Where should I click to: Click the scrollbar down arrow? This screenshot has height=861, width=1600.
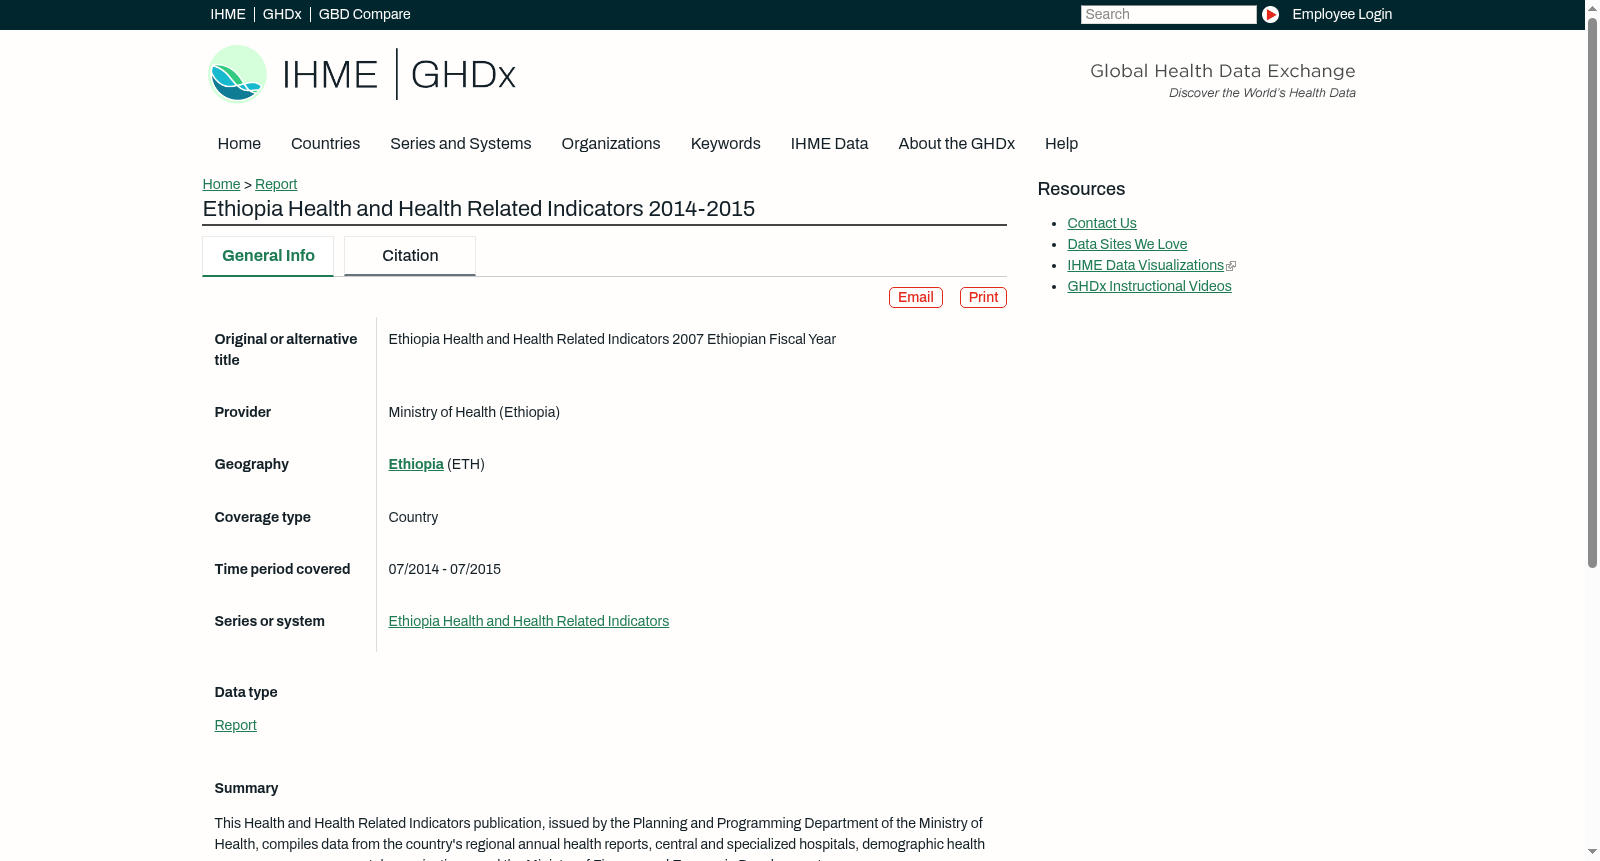click(x=1592, y=852)
